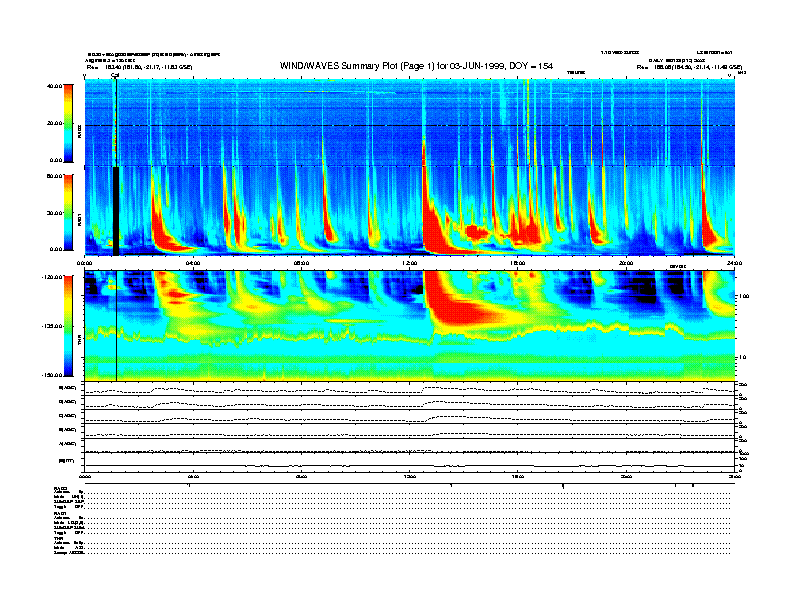The image size is (792, 612).
Task: Click the 24:00 tick label under RAD1 spectrogram
Action: (734, 263)
